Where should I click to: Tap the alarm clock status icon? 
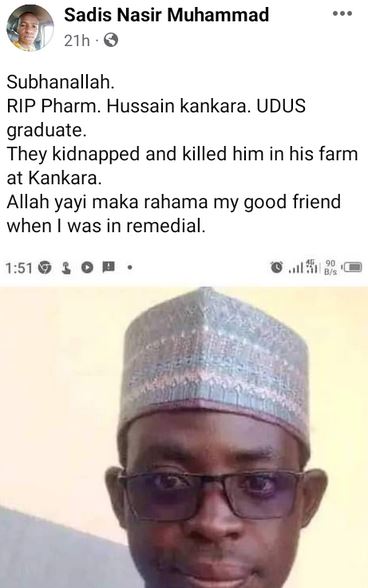tap(276, 267)
